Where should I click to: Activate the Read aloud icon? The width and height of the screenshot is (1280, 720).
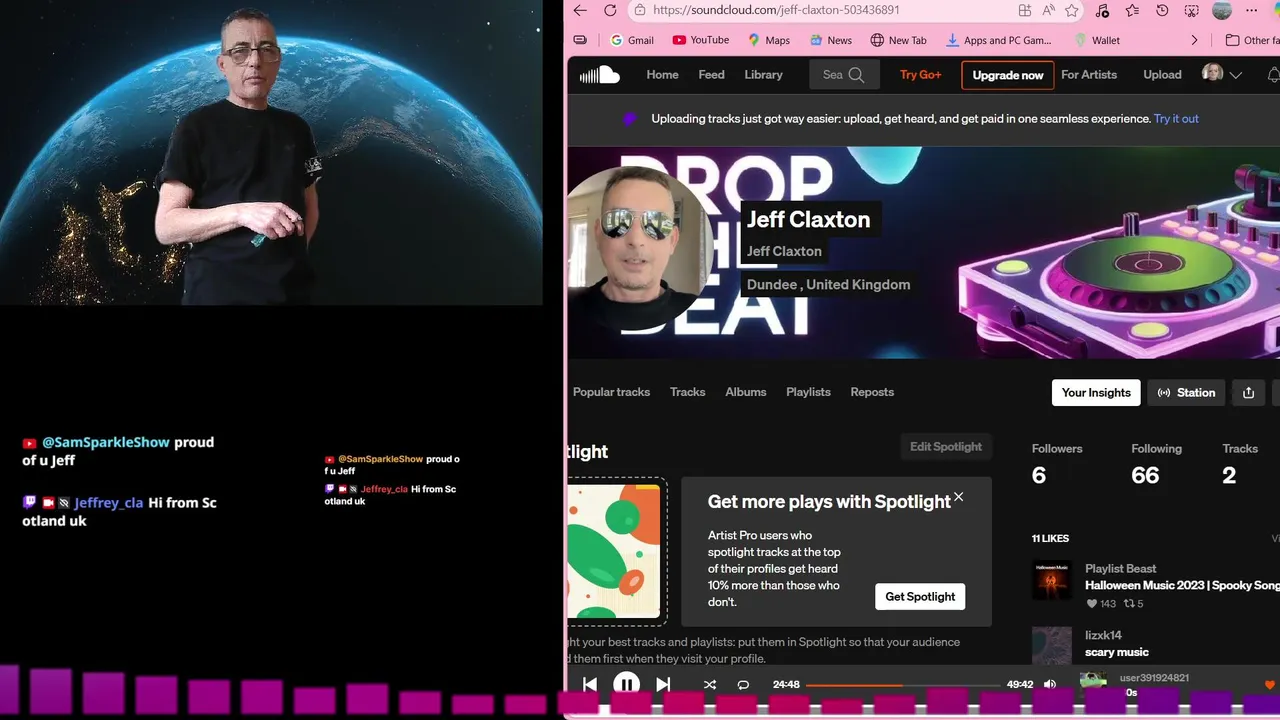1048,10
